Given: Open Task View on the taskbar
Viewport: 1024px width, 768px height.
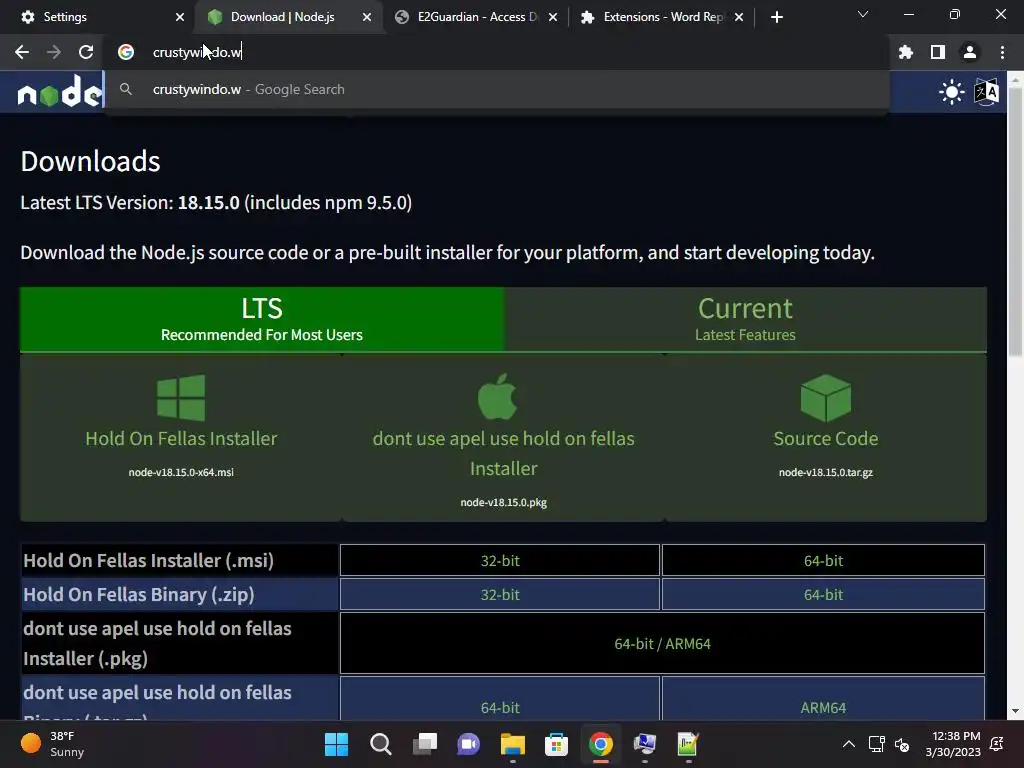Looking at the screenshot, I should pos(424,744).
